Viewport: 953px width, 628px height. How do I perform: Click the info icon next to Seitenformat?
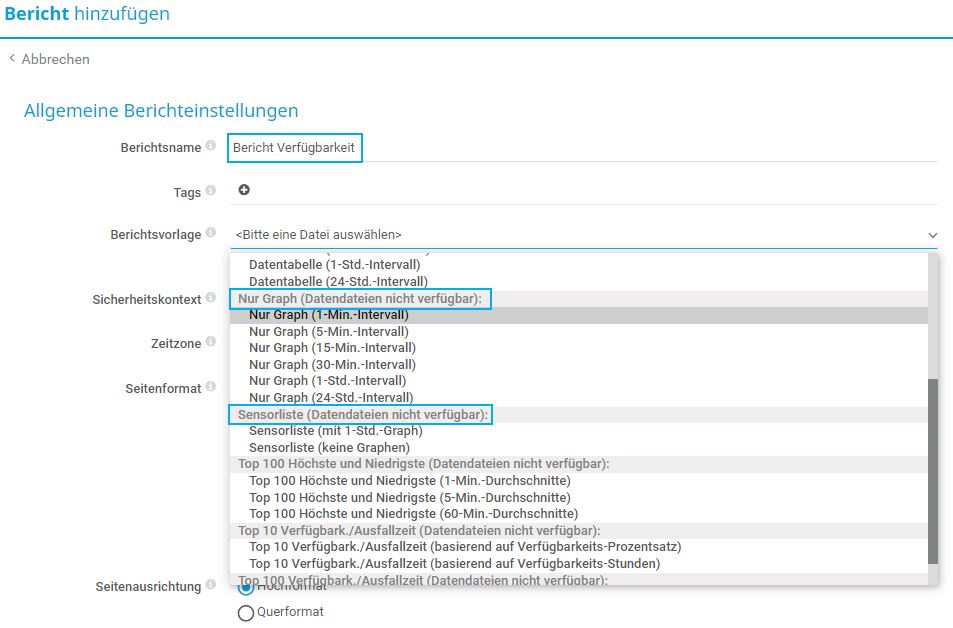point(212,384)
